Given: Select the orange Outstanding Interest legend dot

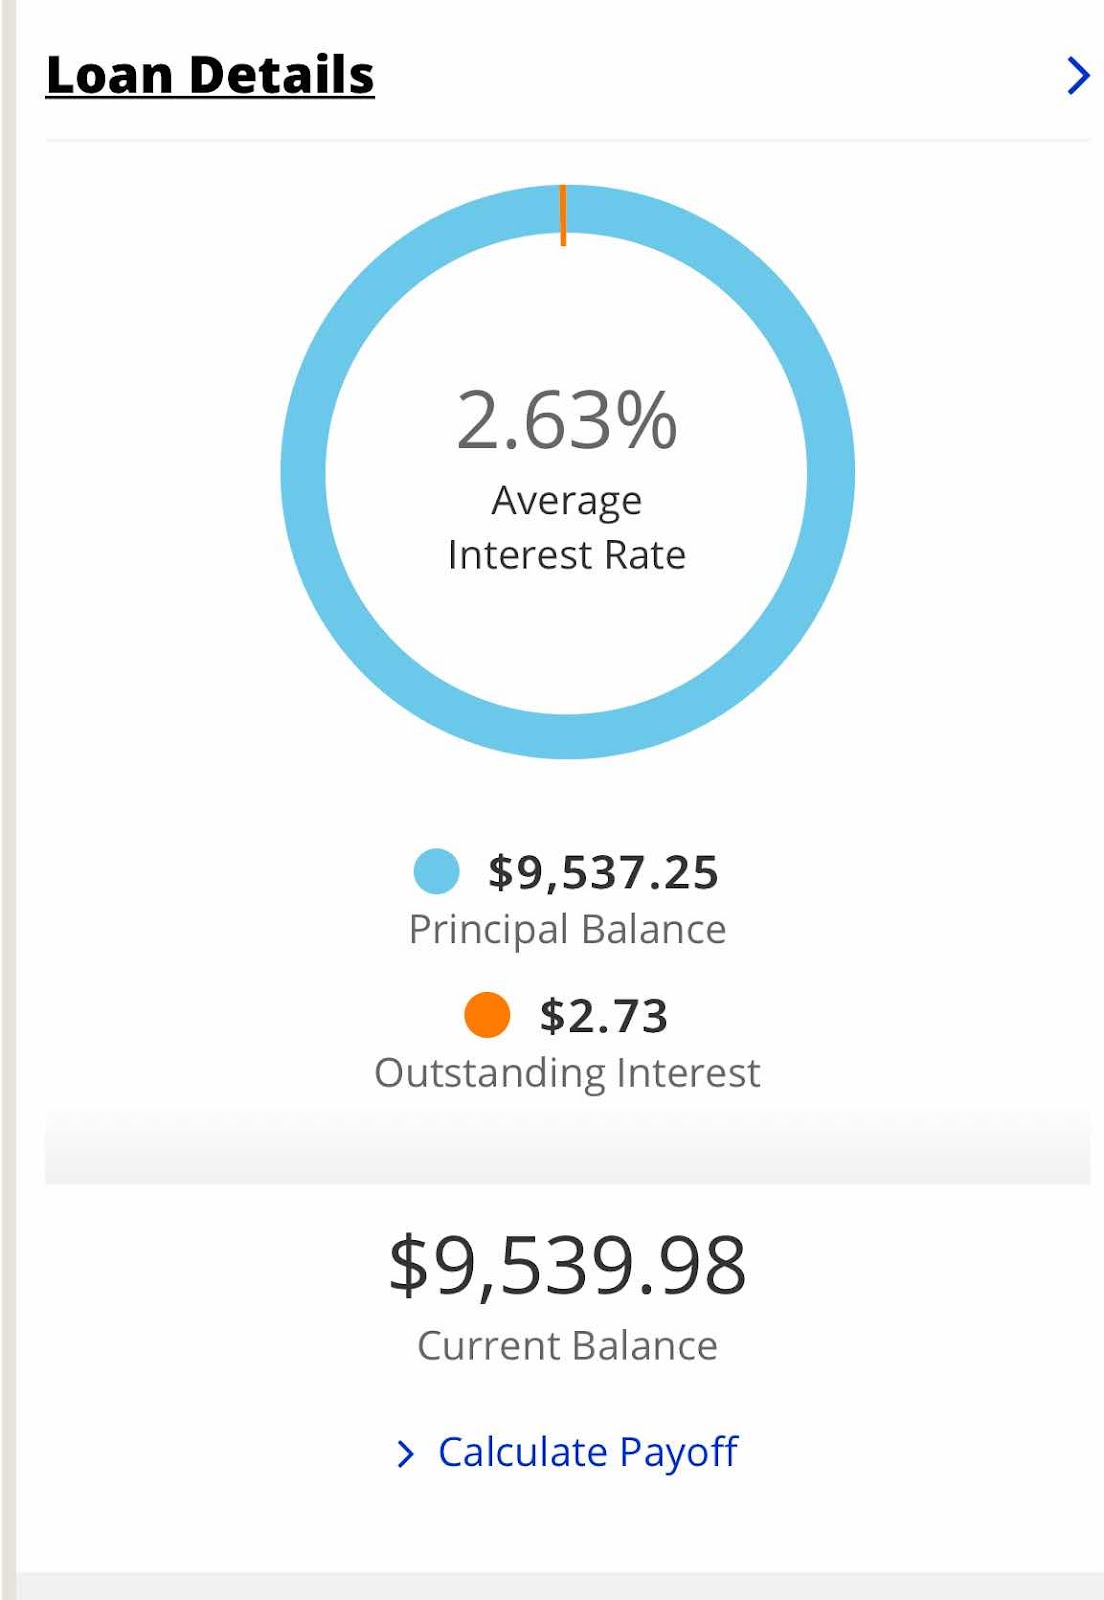Looking at the screenshot, I should (487, 1015).
